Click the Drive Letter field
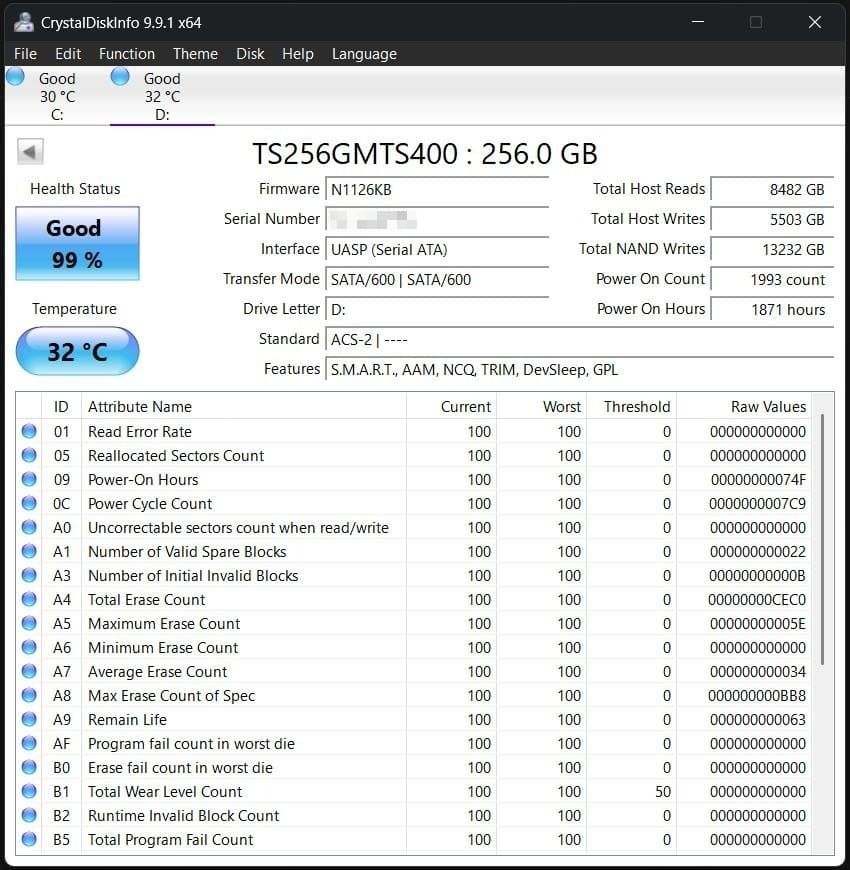Image resolution: width=850 pixels, height=870 pixels. 437,310
